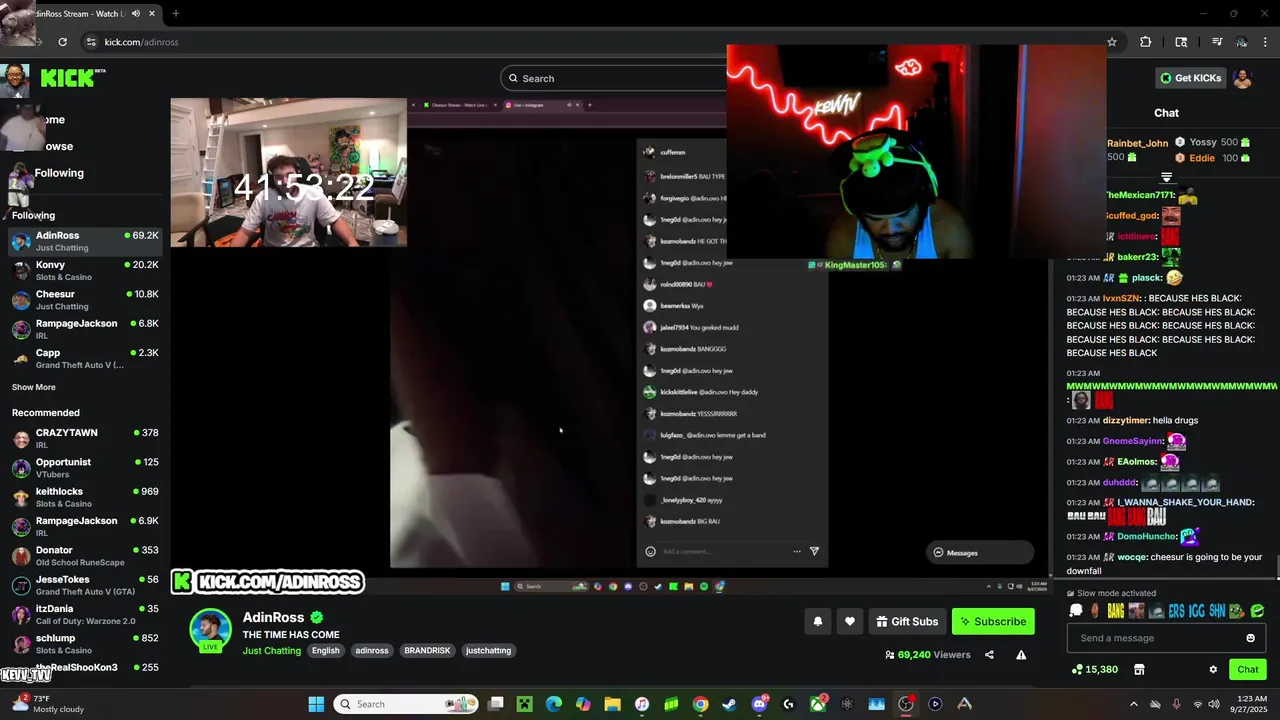
Task: Open Konvy channel in sidebar
Action: click(84, 270)
